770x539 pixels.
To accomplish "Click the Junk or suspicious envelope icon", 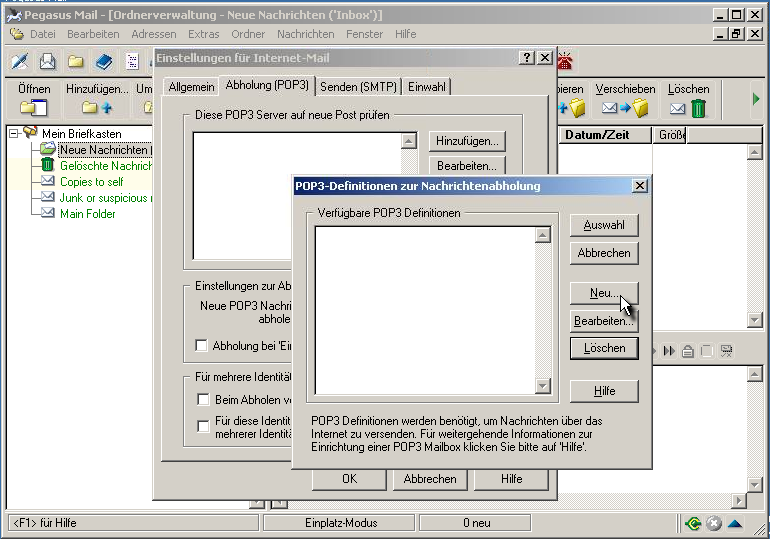I will pos(48,197).
